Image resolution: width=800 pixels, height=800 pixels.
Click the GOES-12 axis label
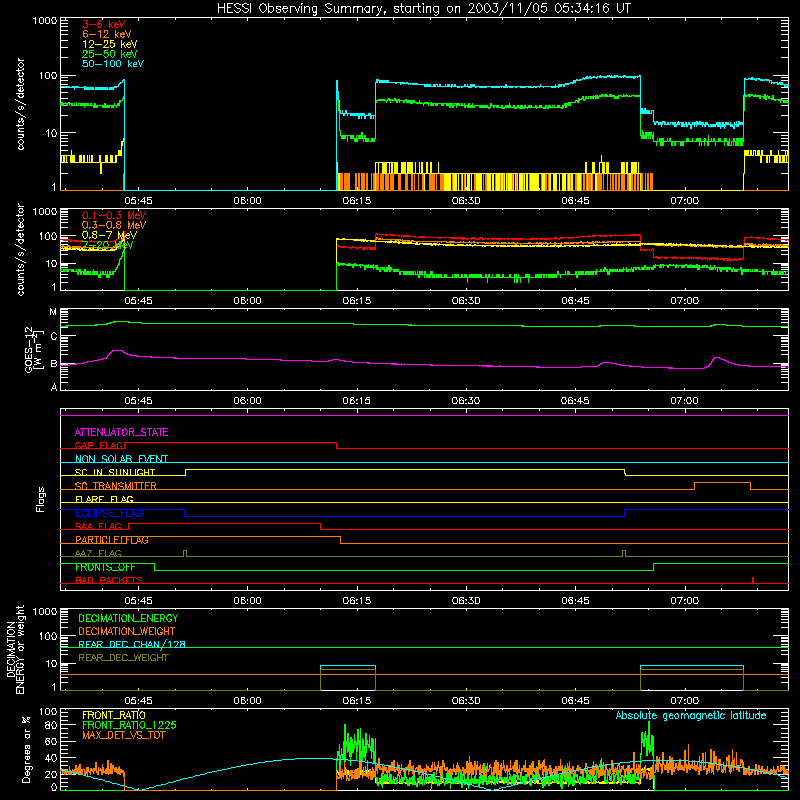33,349
